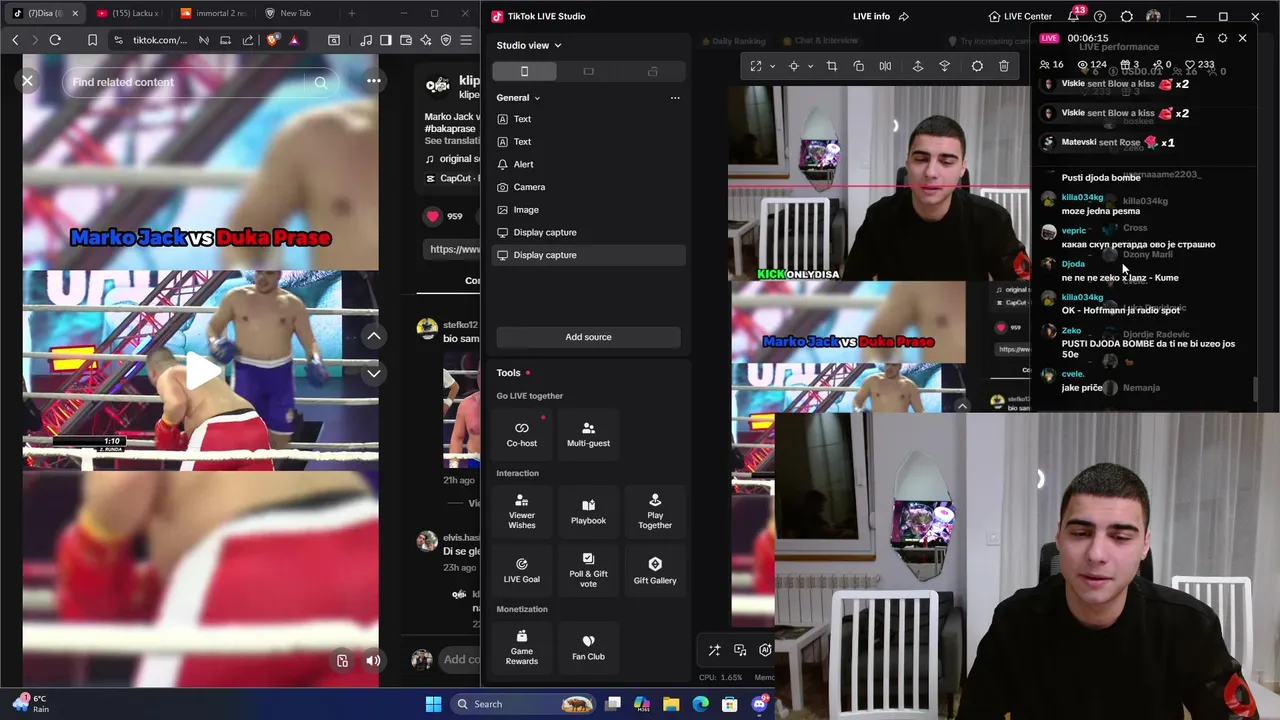Click the align center icon in the source toolbar

(x=794, y=66)
